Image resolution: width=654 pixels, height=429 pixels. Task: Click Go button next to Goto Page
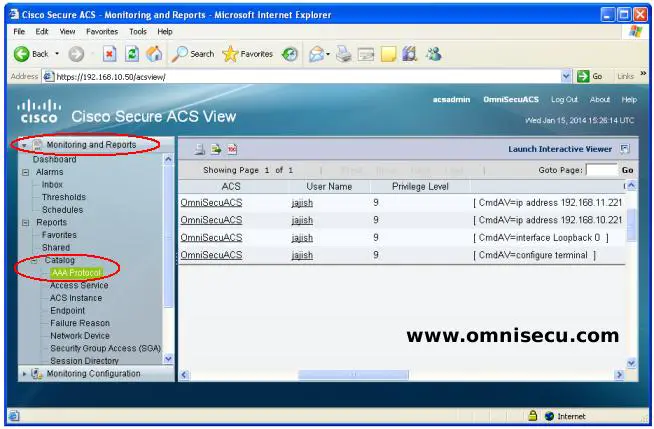tap(627, 170)
